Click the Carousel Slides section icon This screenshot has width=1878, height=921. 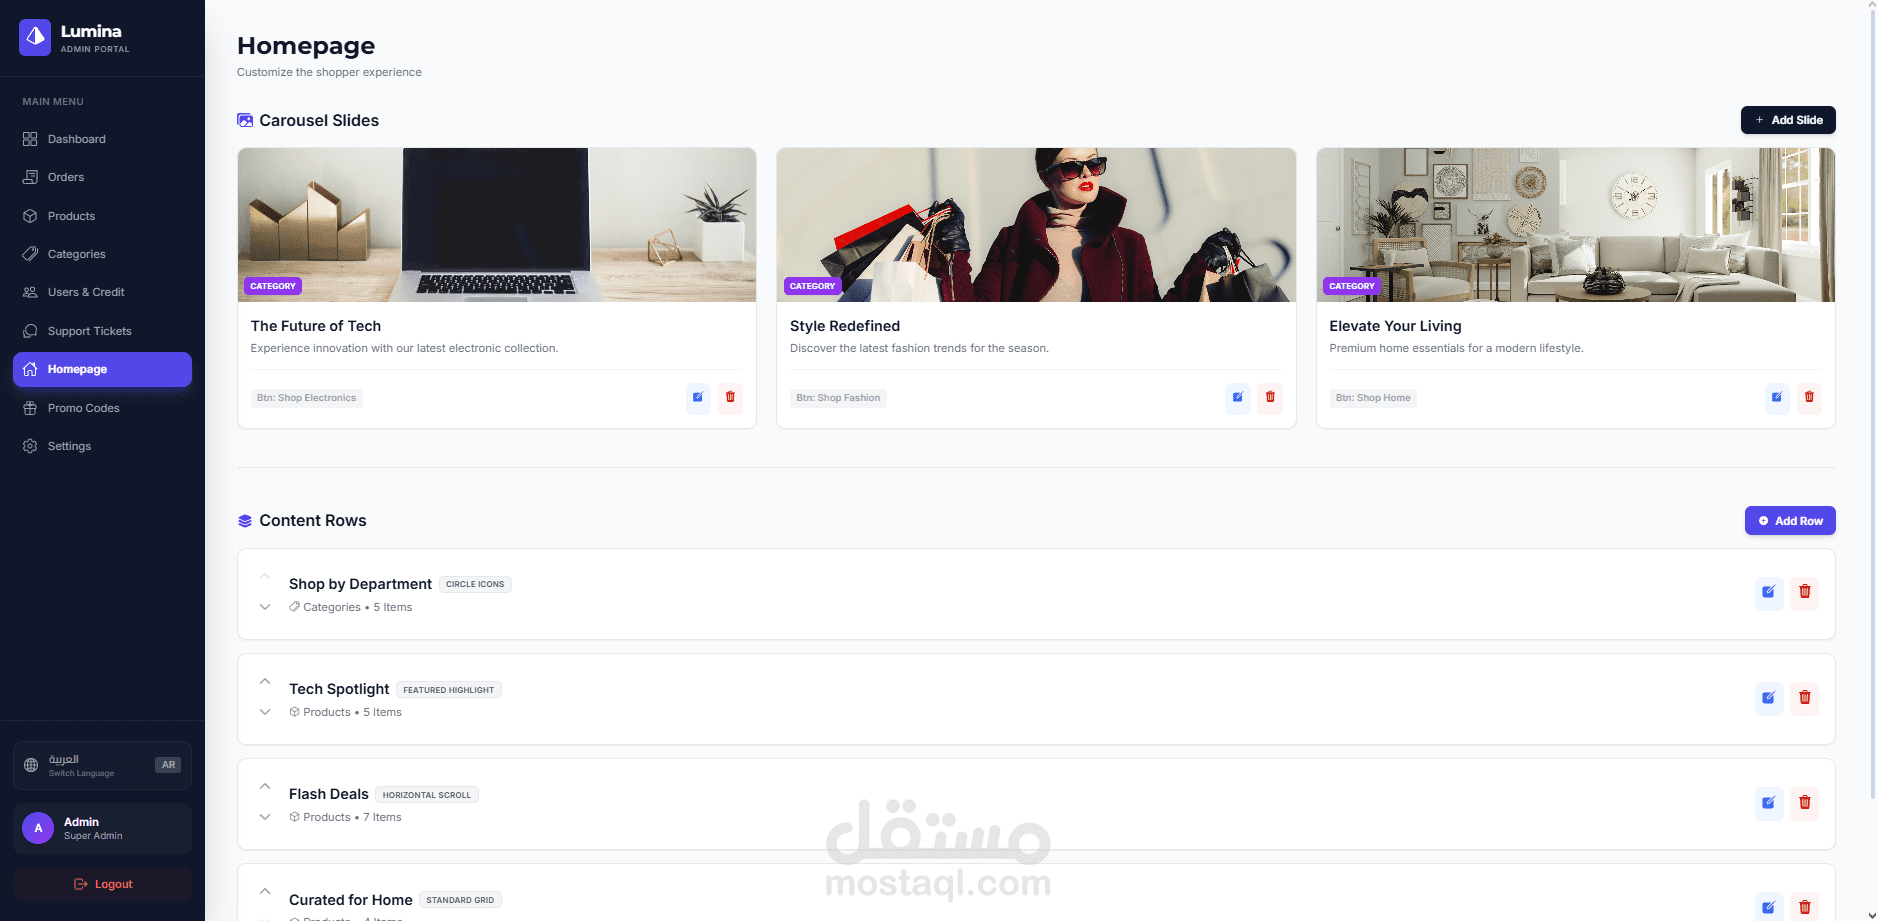coord(245,120)
